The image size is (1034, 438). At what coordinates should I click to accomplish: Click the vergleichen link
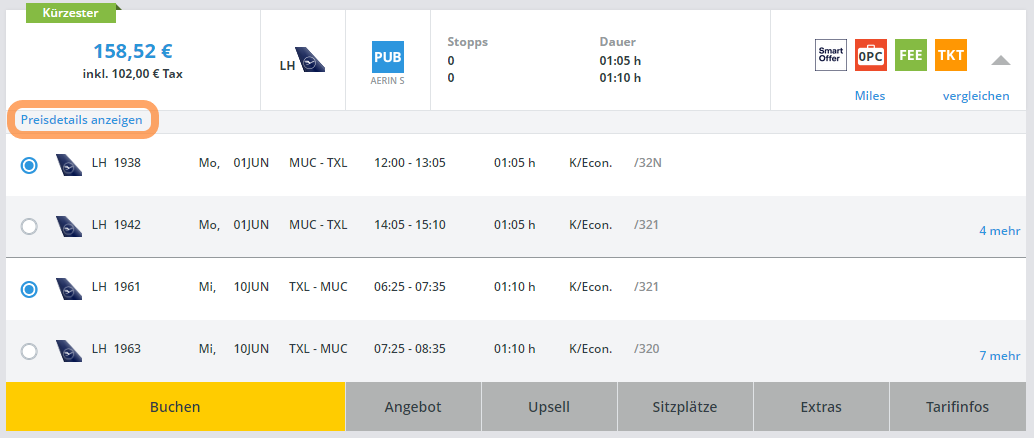[975, 96]
